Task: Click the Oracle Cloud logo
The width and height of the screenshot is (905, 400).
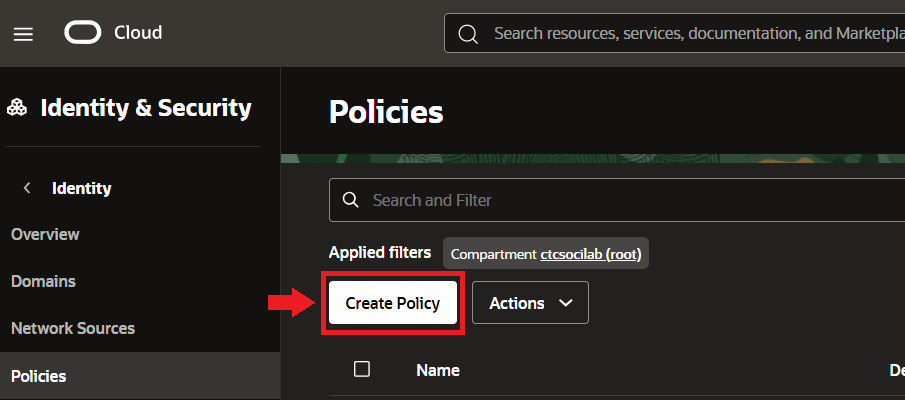Action: [x=83, y=32]
